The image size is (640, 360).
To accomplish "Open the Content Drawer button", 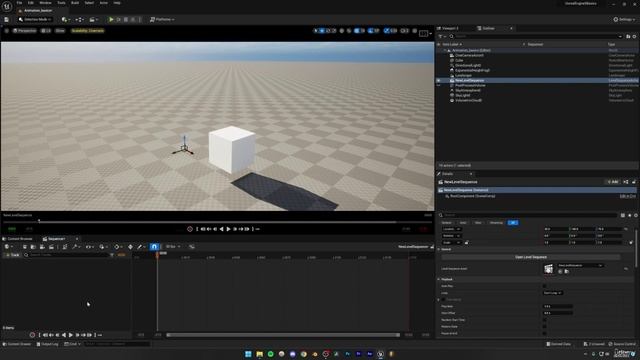I will (17, 344).
